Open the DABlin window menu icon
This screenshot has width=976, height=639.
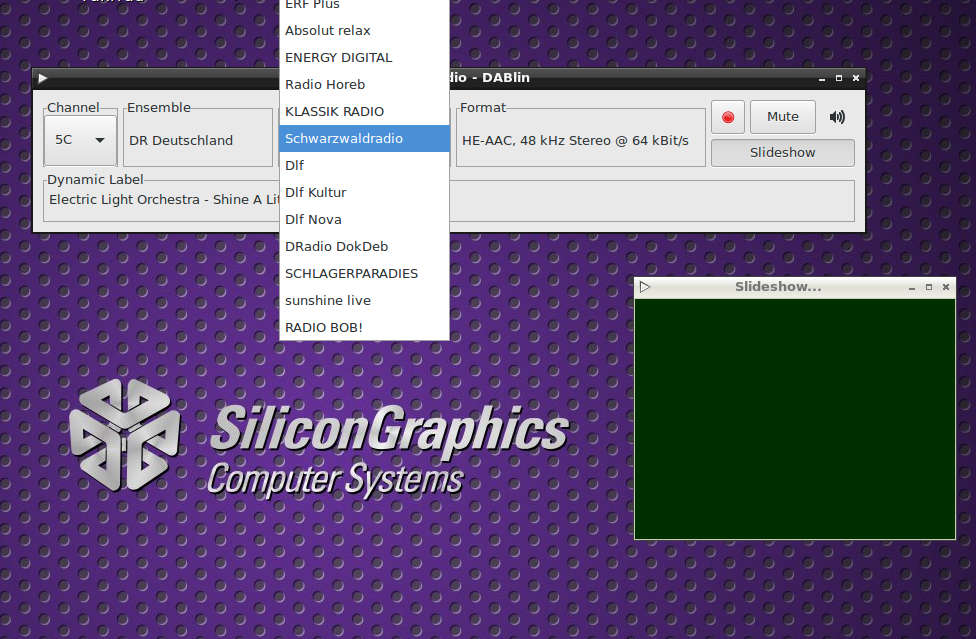tap(43, 78)
